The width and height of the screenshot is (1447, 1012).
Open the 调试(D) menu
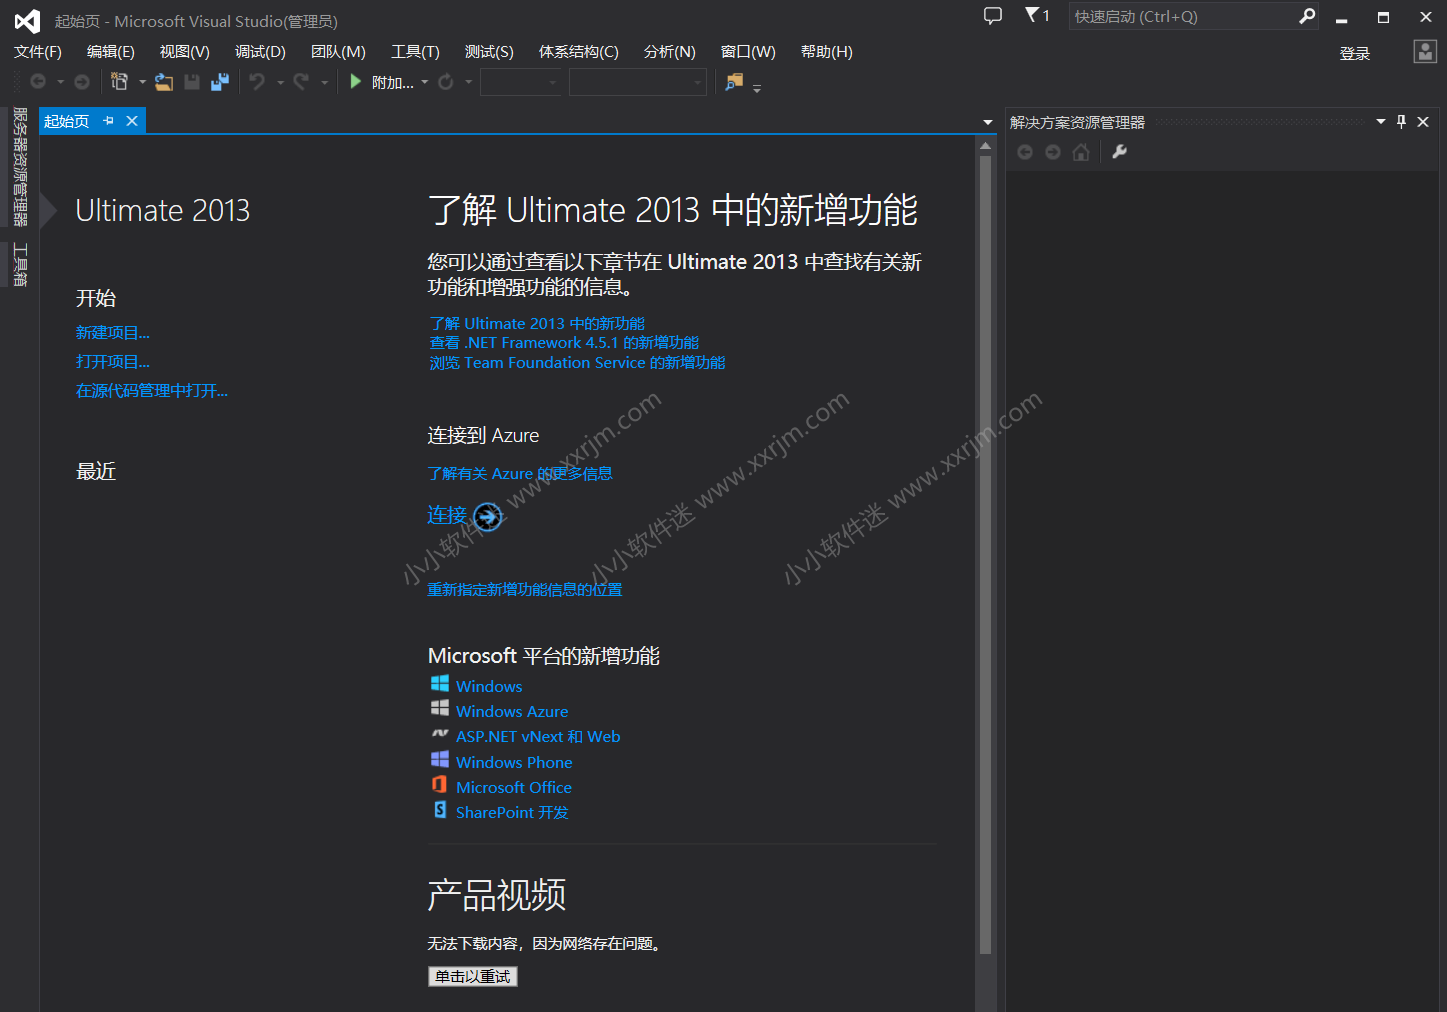260,52
